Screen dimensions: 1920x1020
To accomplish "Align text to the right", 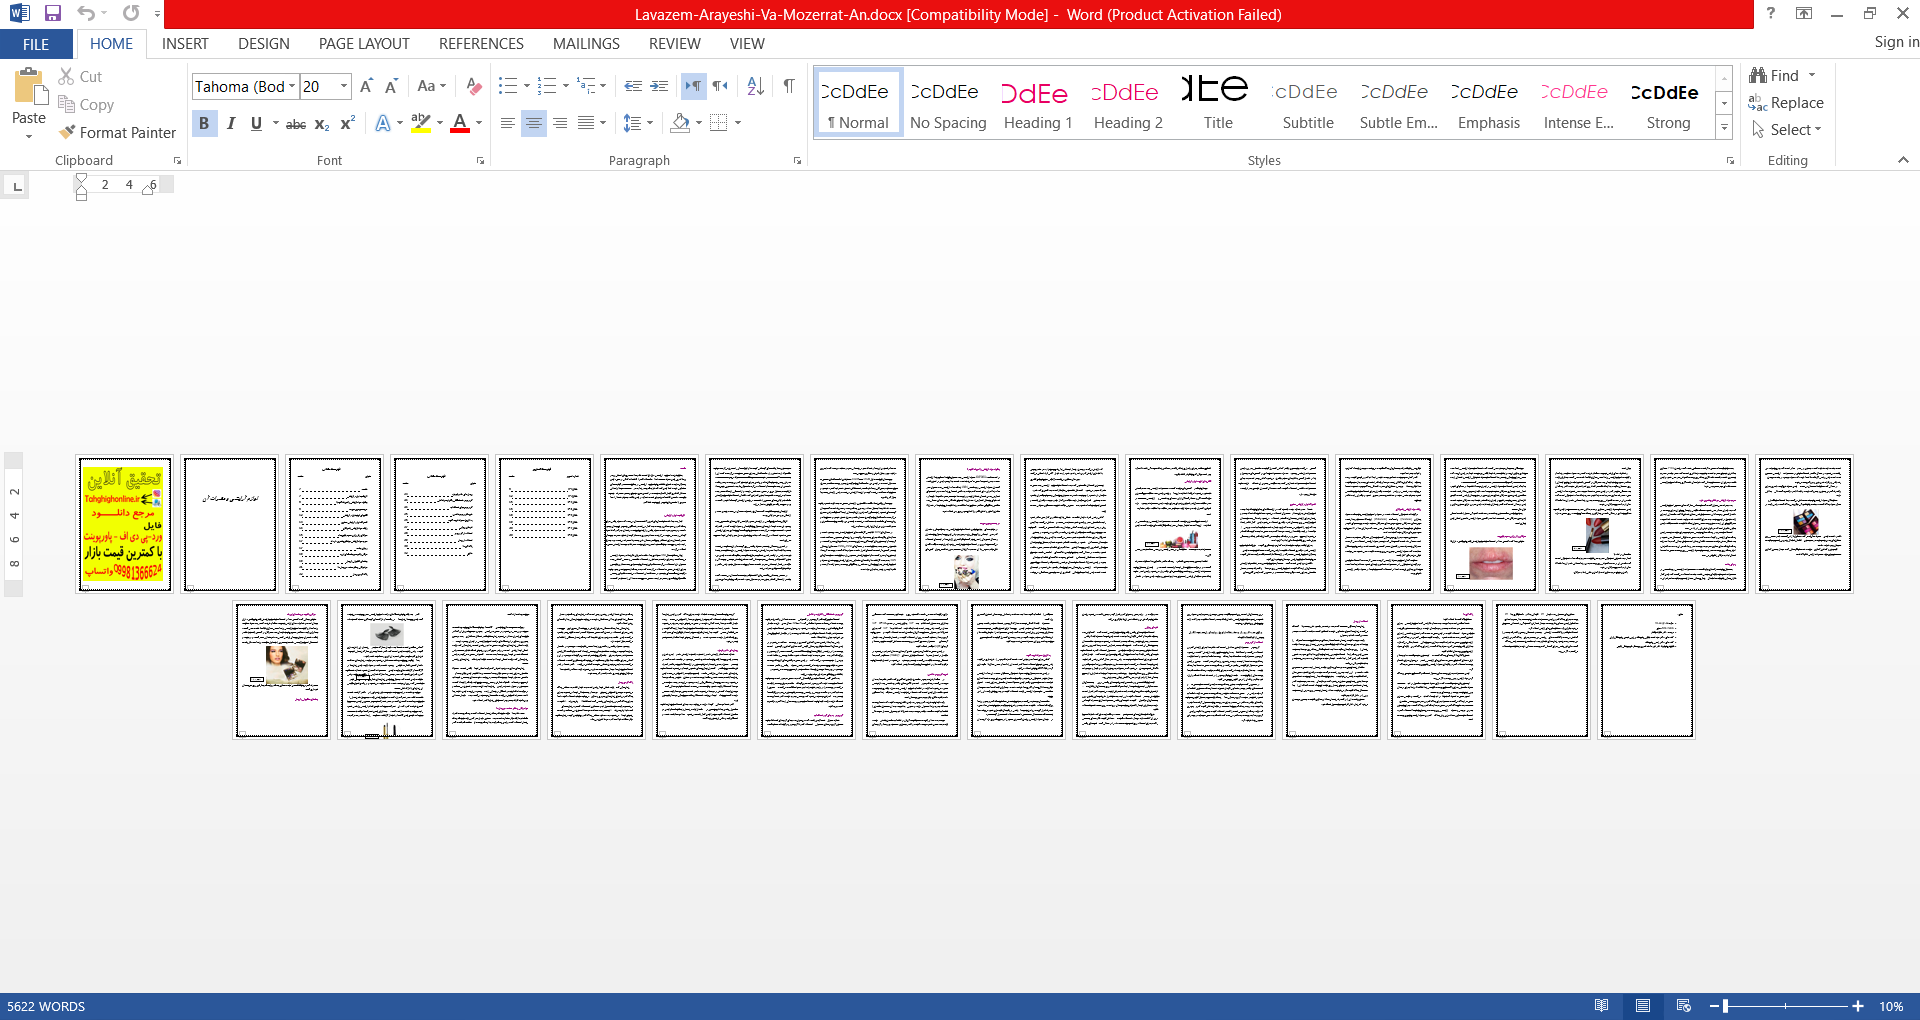I will coord(560,124).
